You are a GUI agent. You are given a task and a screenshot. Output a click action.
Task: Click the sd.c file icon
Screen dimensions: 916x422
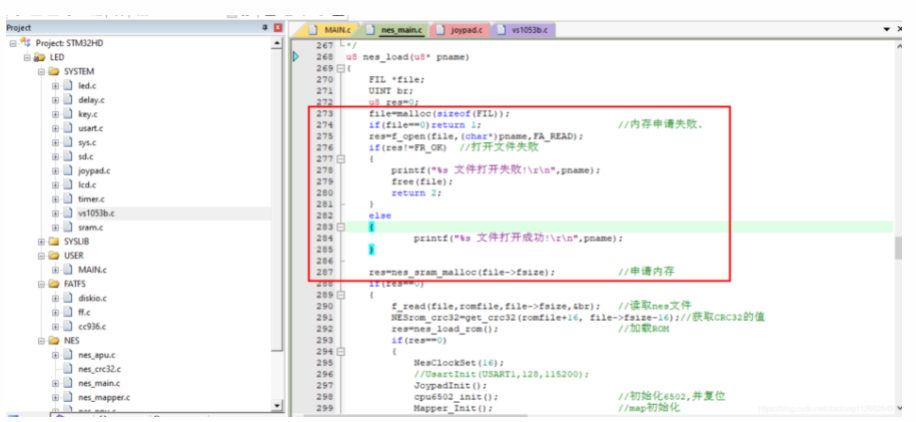68,156
